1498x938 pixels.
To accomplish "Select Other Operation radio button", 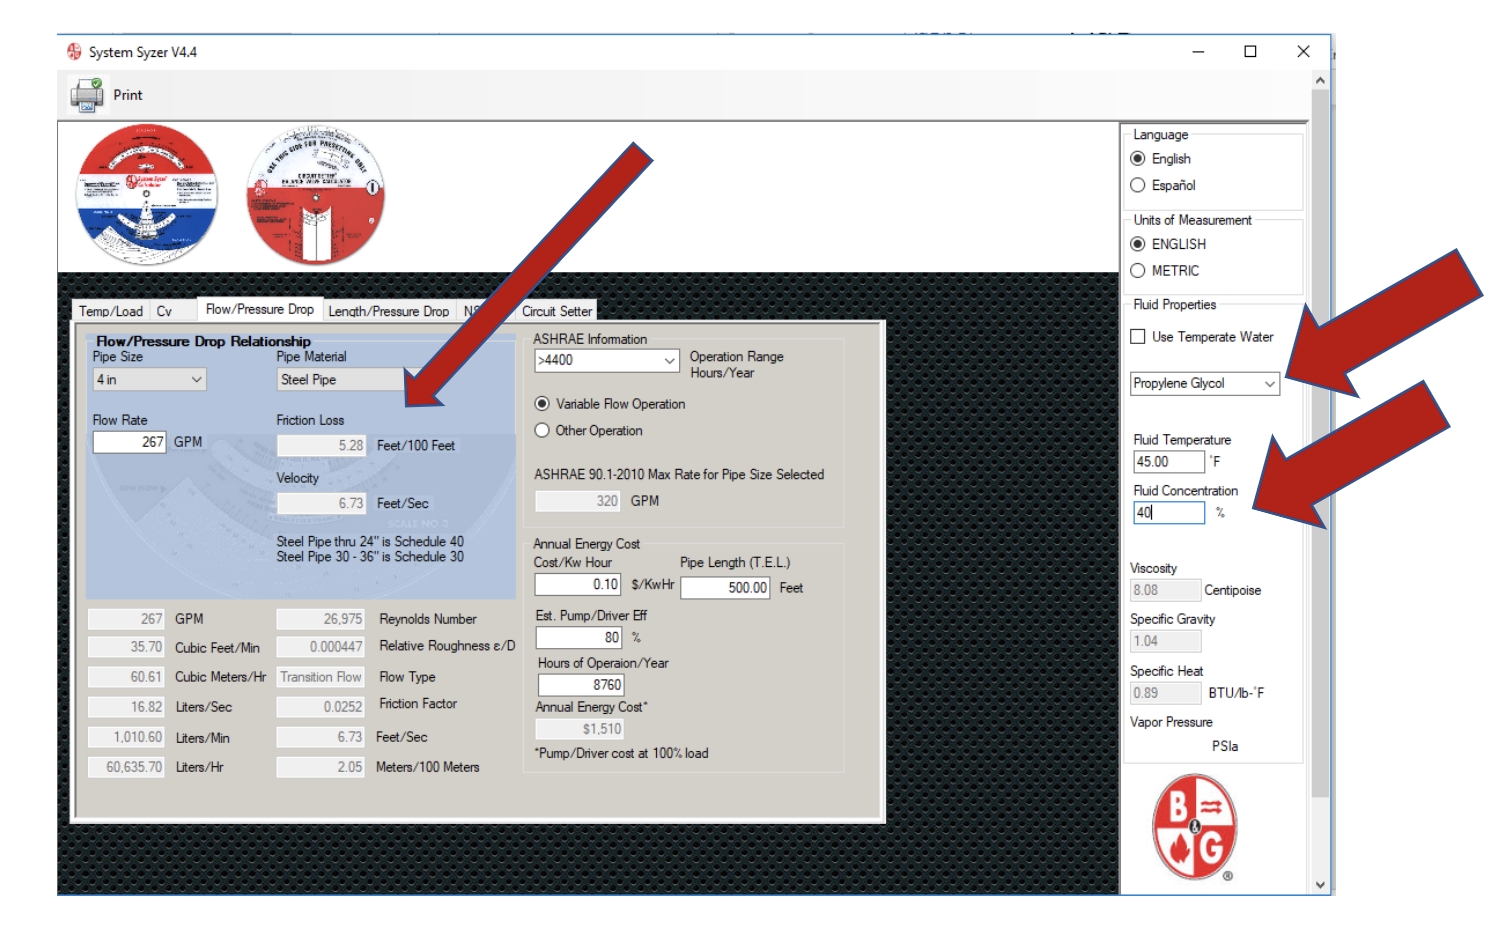I will [542, 431].
